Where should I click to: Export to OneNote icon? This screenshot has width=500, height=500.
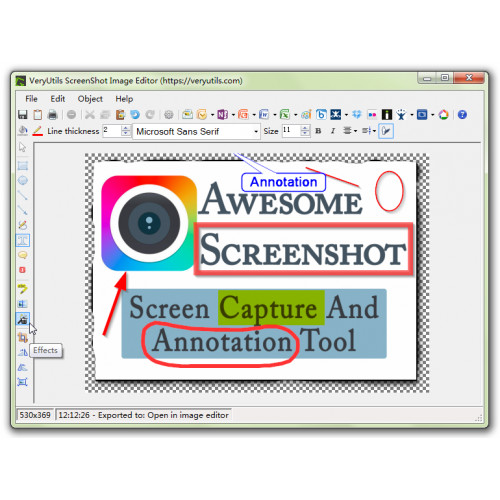point(222,115)
